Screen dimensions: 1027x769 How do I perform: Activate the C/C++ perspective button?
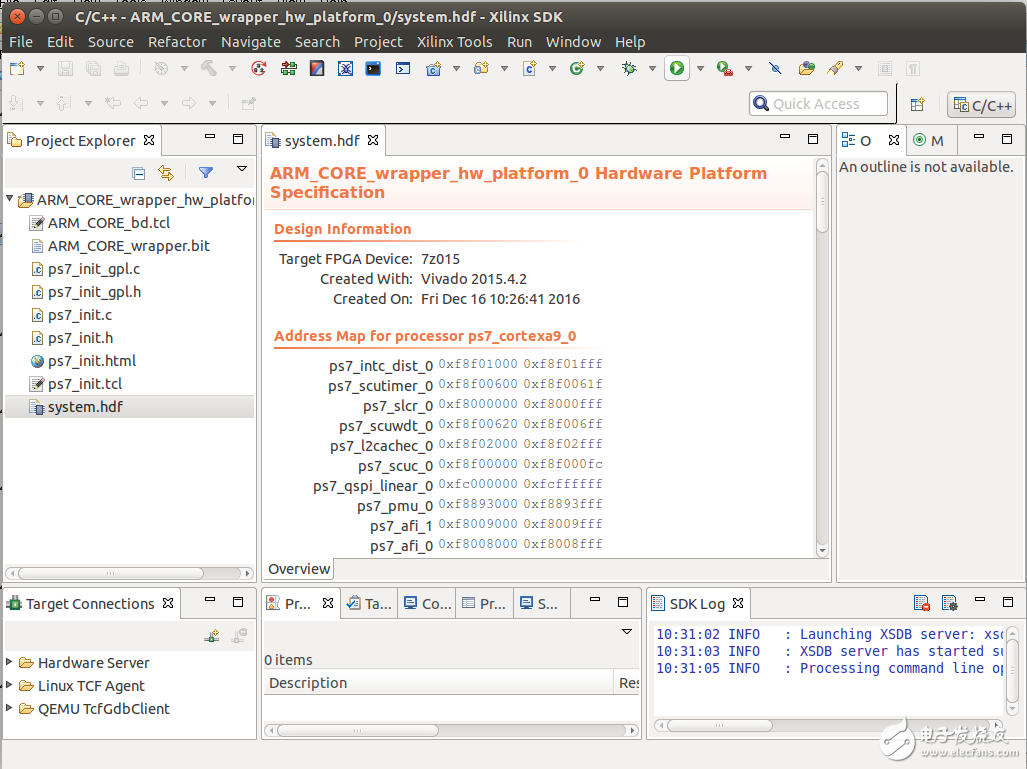click(x=981, y=104)
